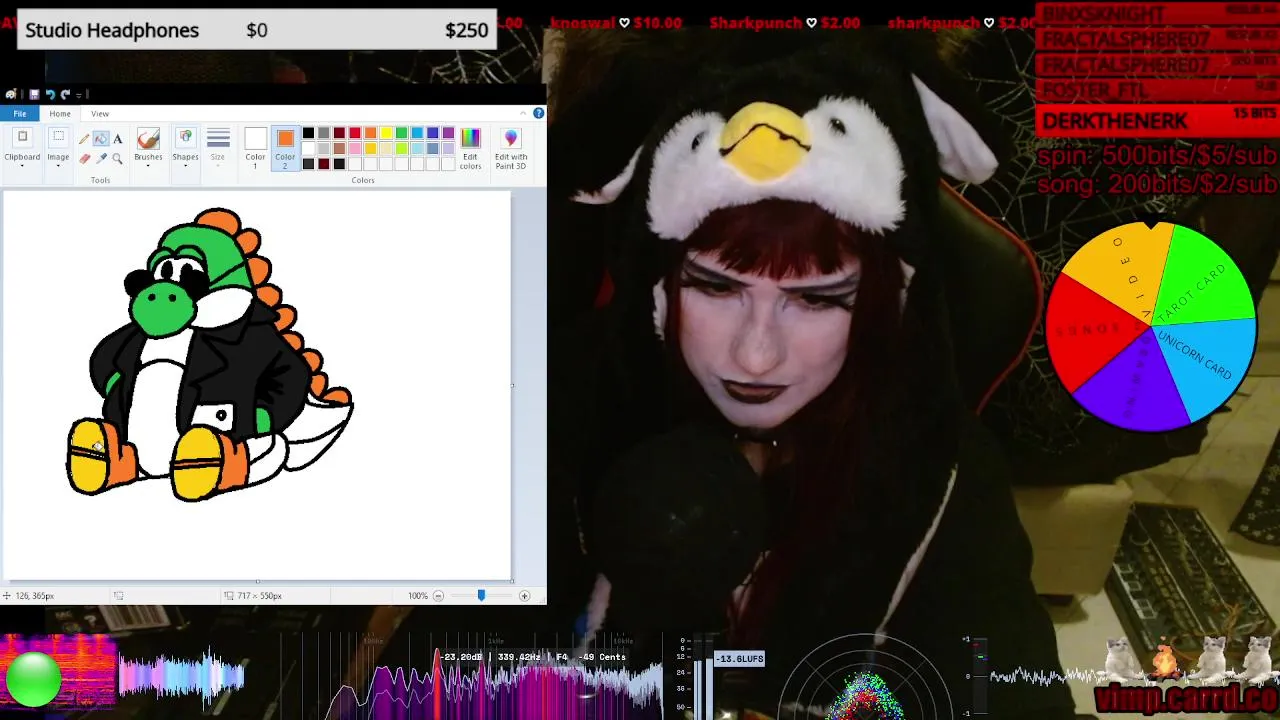Select the Text tool (letter A)
The height and width of the screenshot is (720, 1280).
pyautogui.click(x=118, y=138)
